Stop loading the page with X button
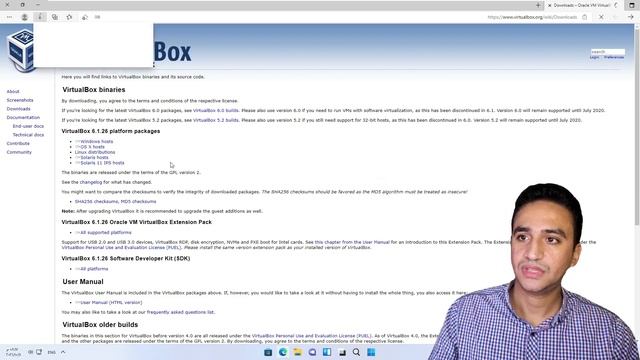 click(x=601, y=17)
